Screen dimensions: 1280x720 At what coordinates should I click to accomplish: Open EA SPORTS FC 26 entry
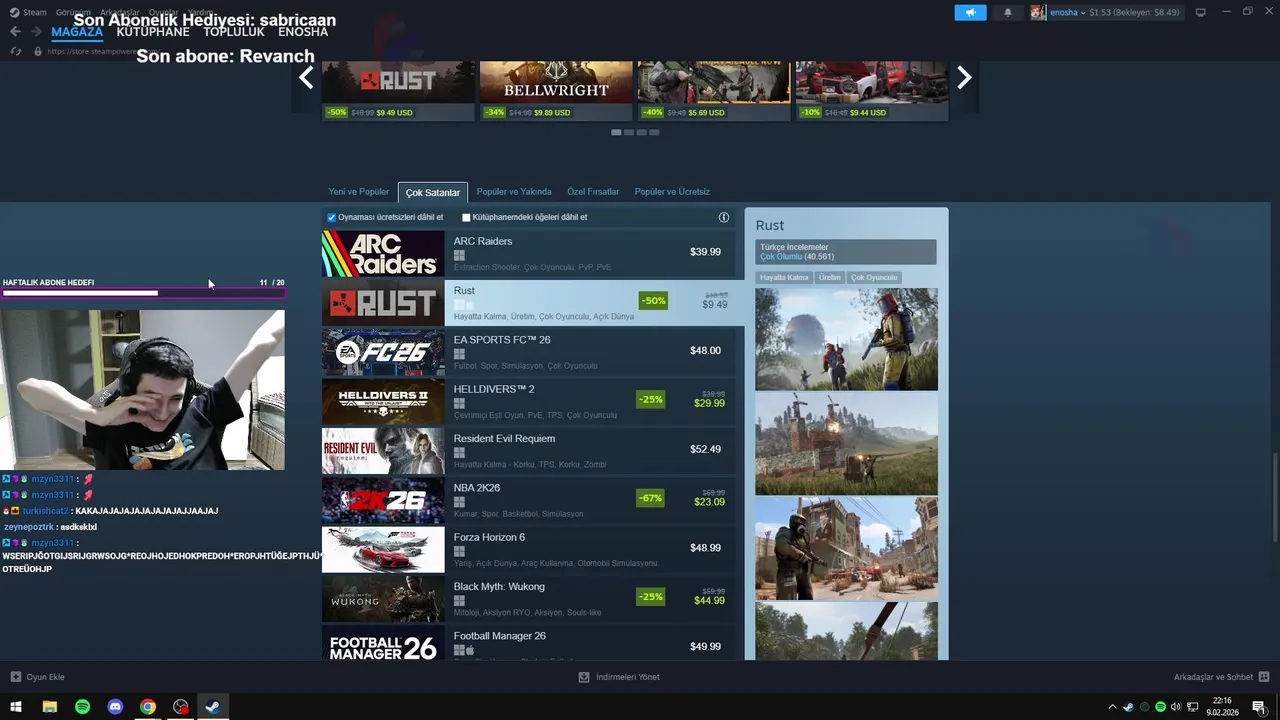[x=528, y=352]
